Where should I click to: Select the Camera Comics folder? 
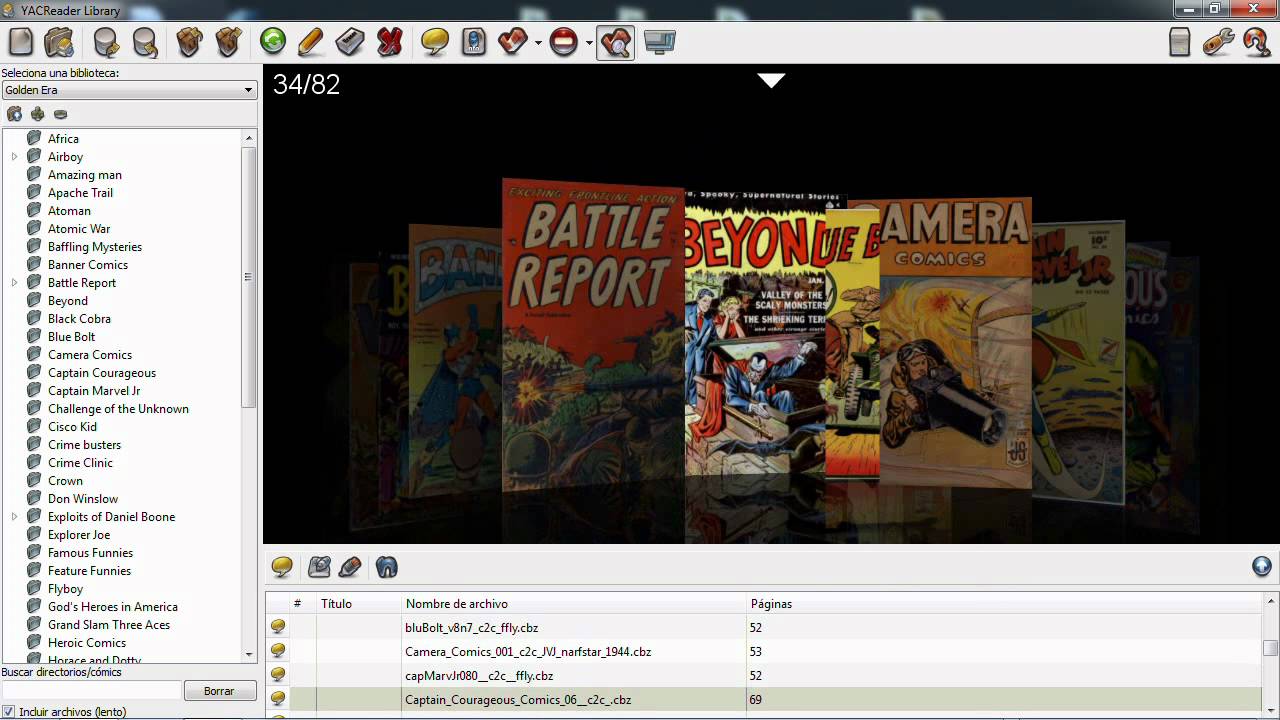pyautogui.click(x=89, y=355)
